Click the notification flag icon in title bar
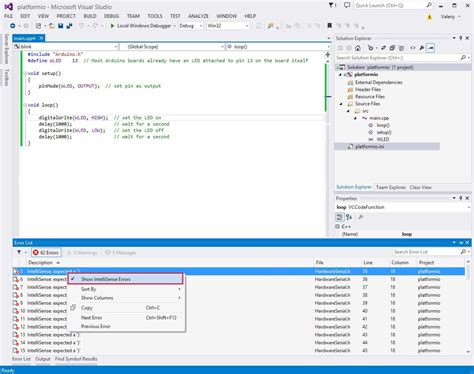 tap(332, 5)
